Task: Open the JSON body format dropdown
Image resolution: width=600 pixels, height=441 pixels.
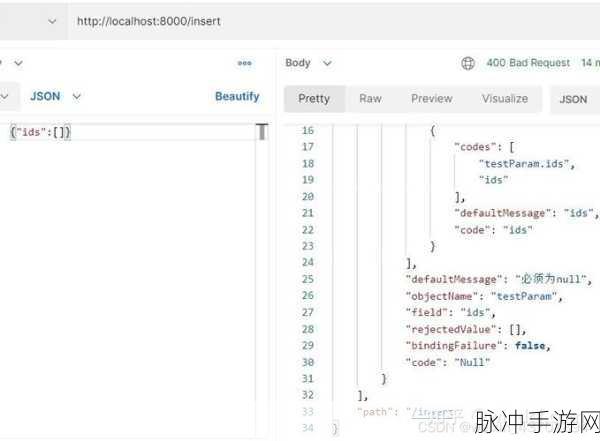Action: [x=55, y=96]
